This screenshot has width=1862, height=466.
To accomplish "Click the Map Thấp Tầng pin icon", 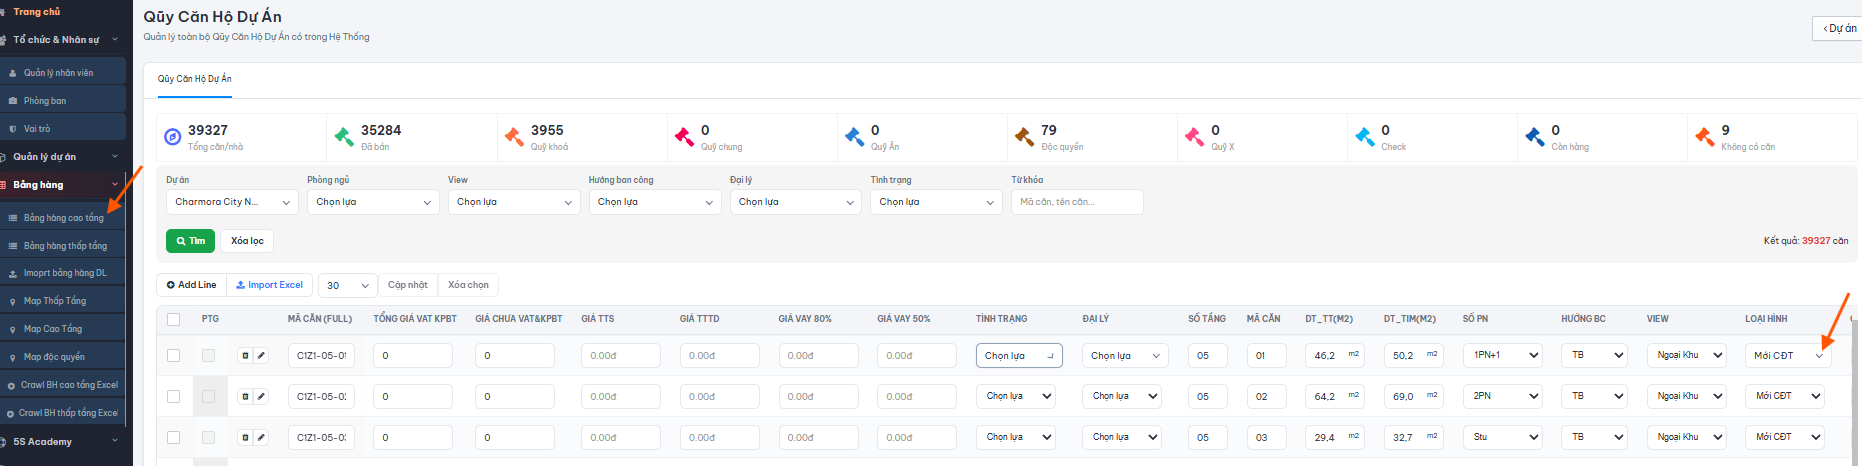I will pos(13,301).
